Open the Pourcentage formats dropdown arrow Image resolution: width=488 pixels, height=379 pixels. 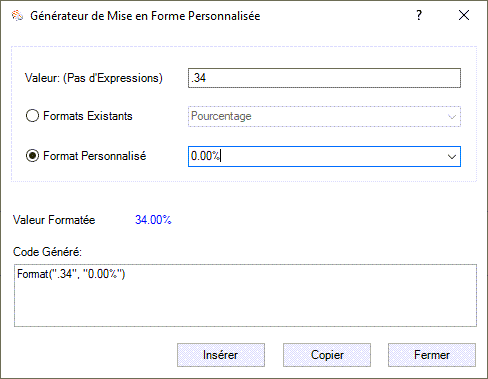[x=452, y=117]
